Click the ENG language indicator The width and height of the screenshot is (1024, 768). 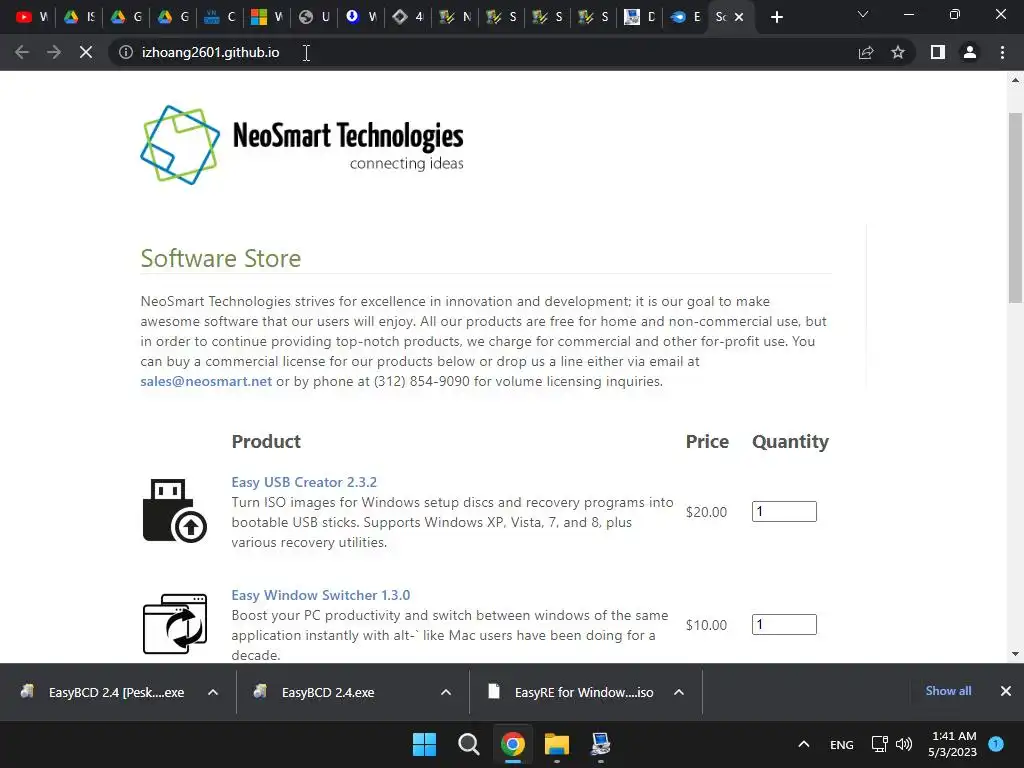click(x=842, y=744)
